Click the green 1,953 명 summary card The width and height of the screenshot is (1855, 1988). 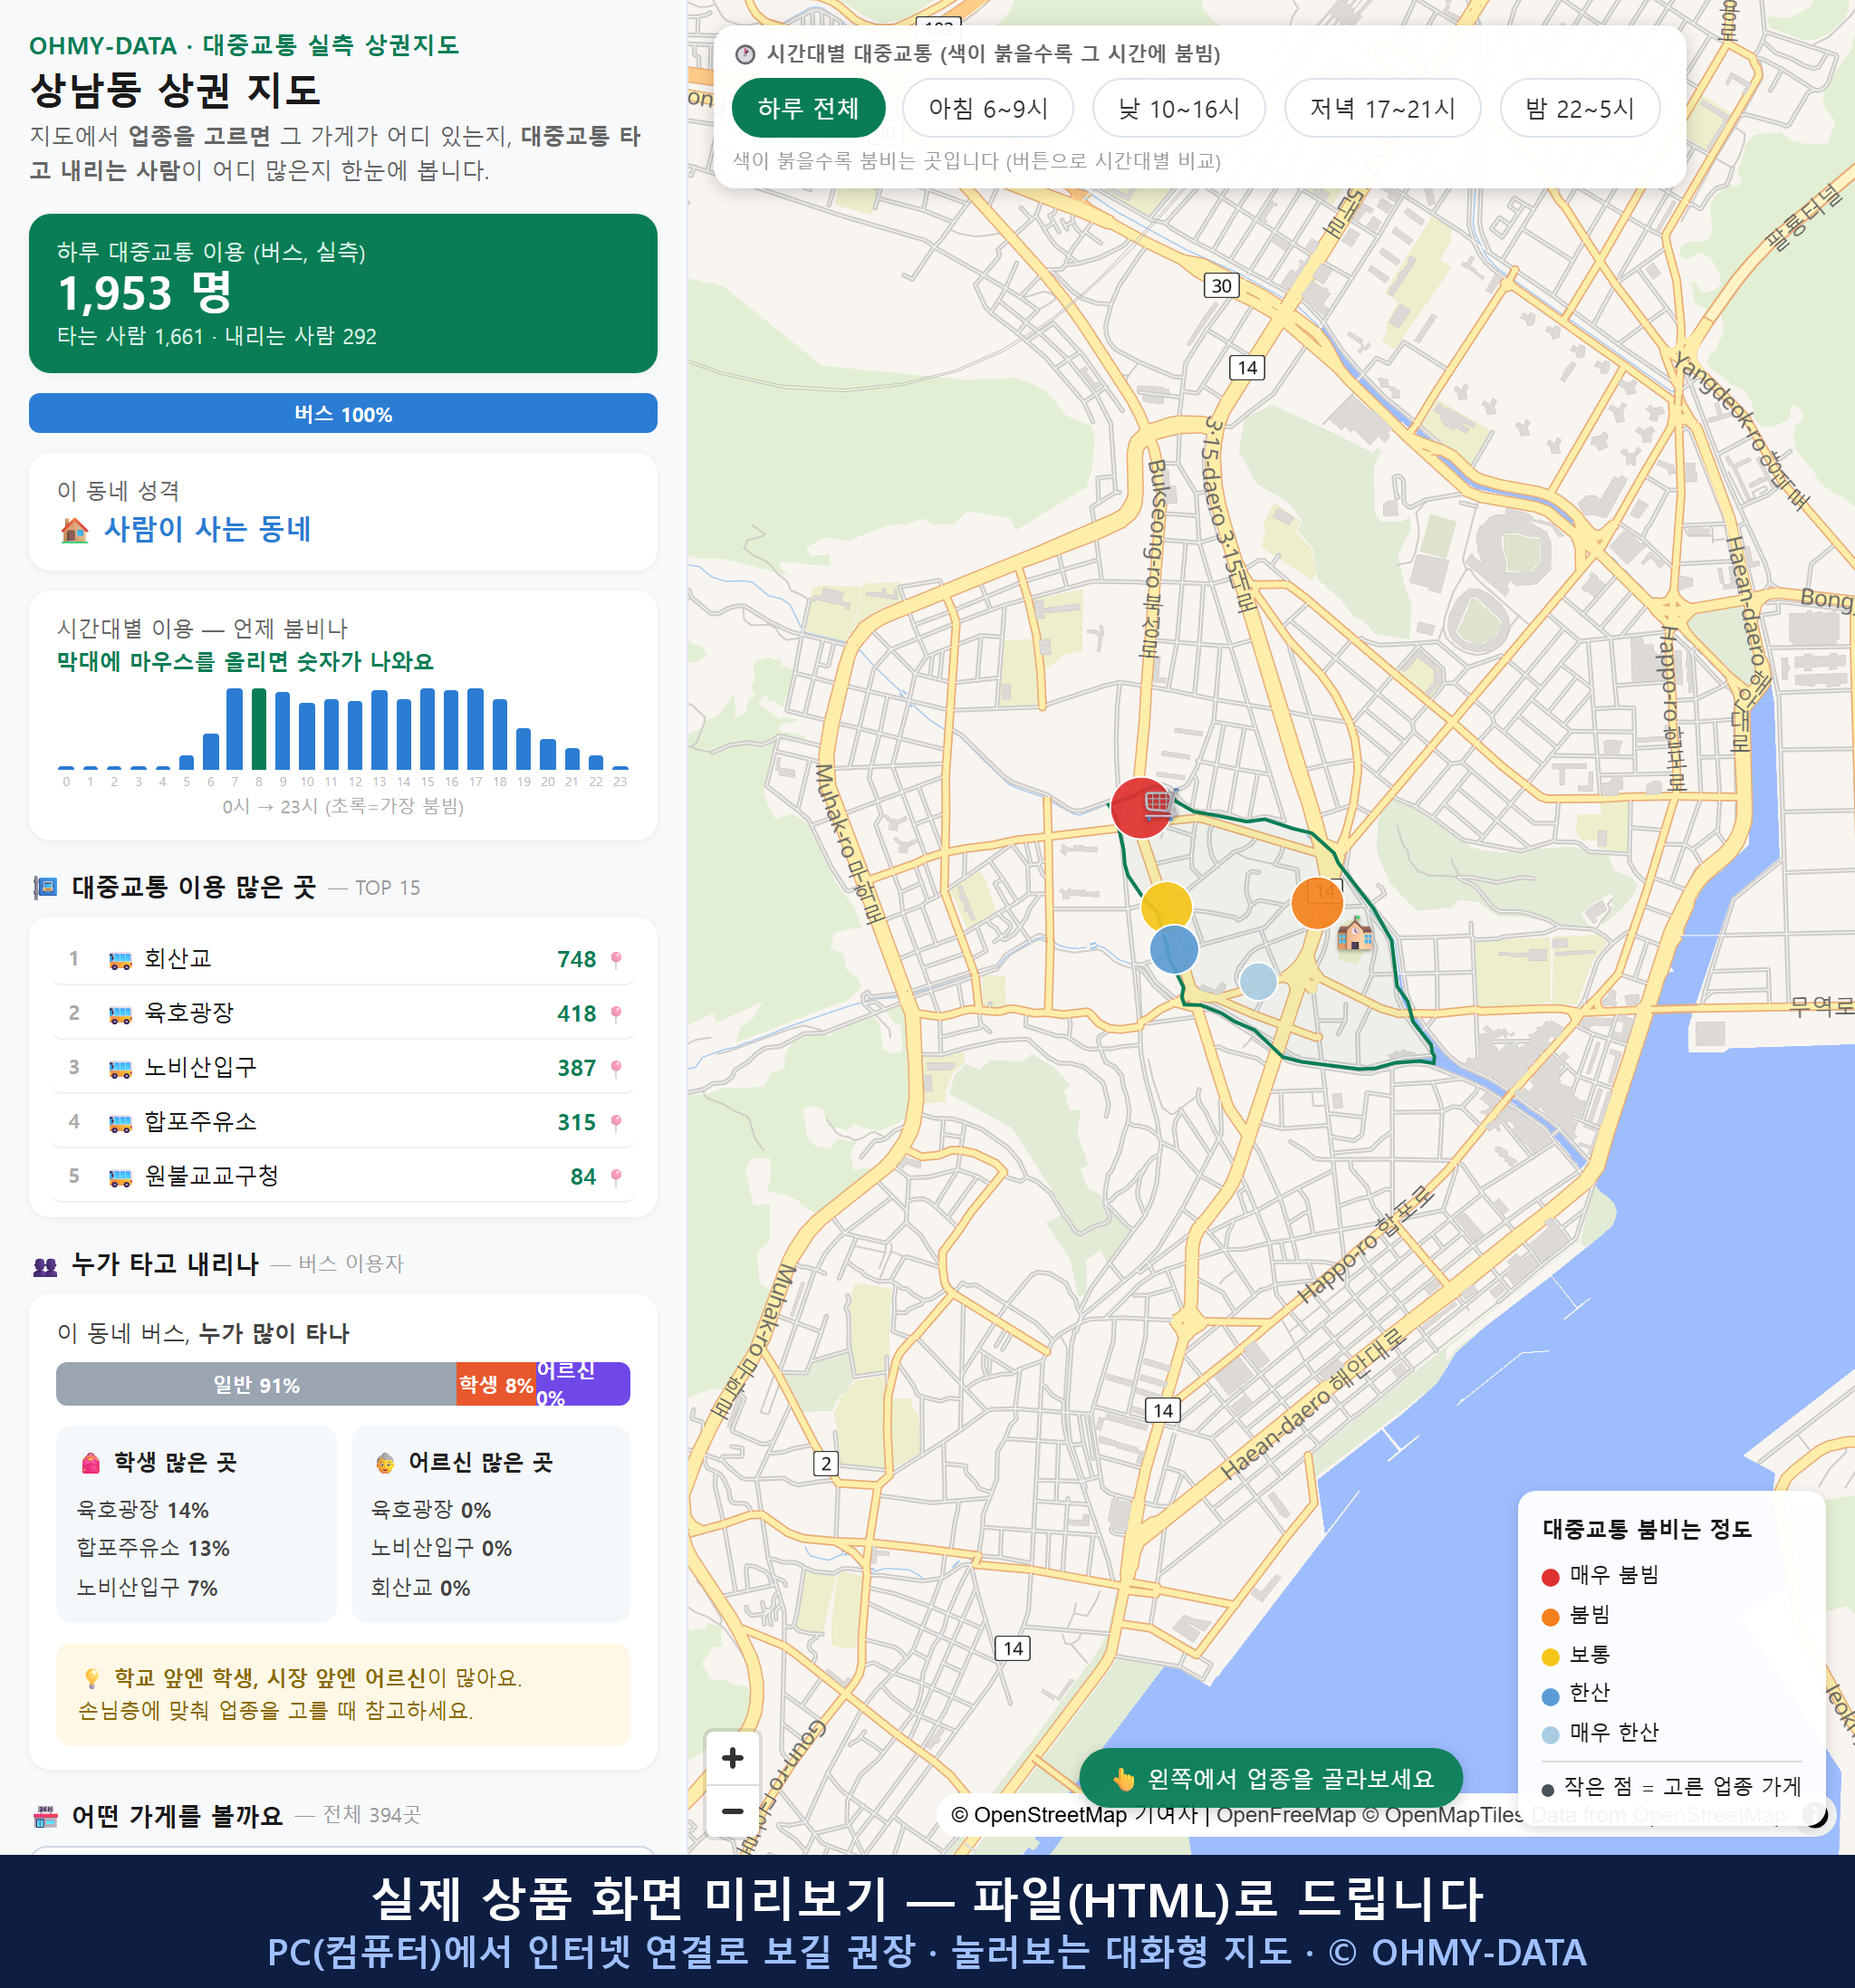[343, 293]
